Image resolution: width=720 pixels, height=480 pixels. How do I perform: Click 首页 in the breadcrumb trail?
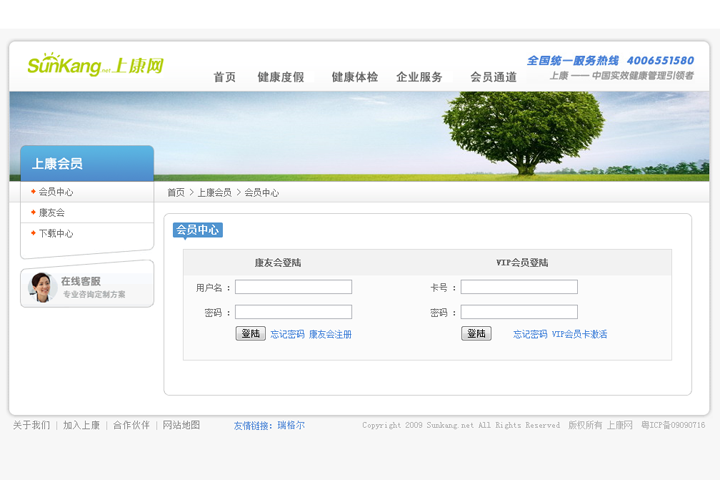176,192
